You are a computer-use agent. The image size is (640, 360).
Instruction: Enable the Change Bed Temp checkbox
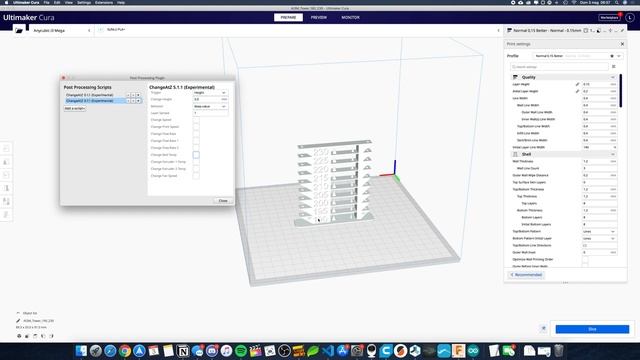click(x=196, y=155)
